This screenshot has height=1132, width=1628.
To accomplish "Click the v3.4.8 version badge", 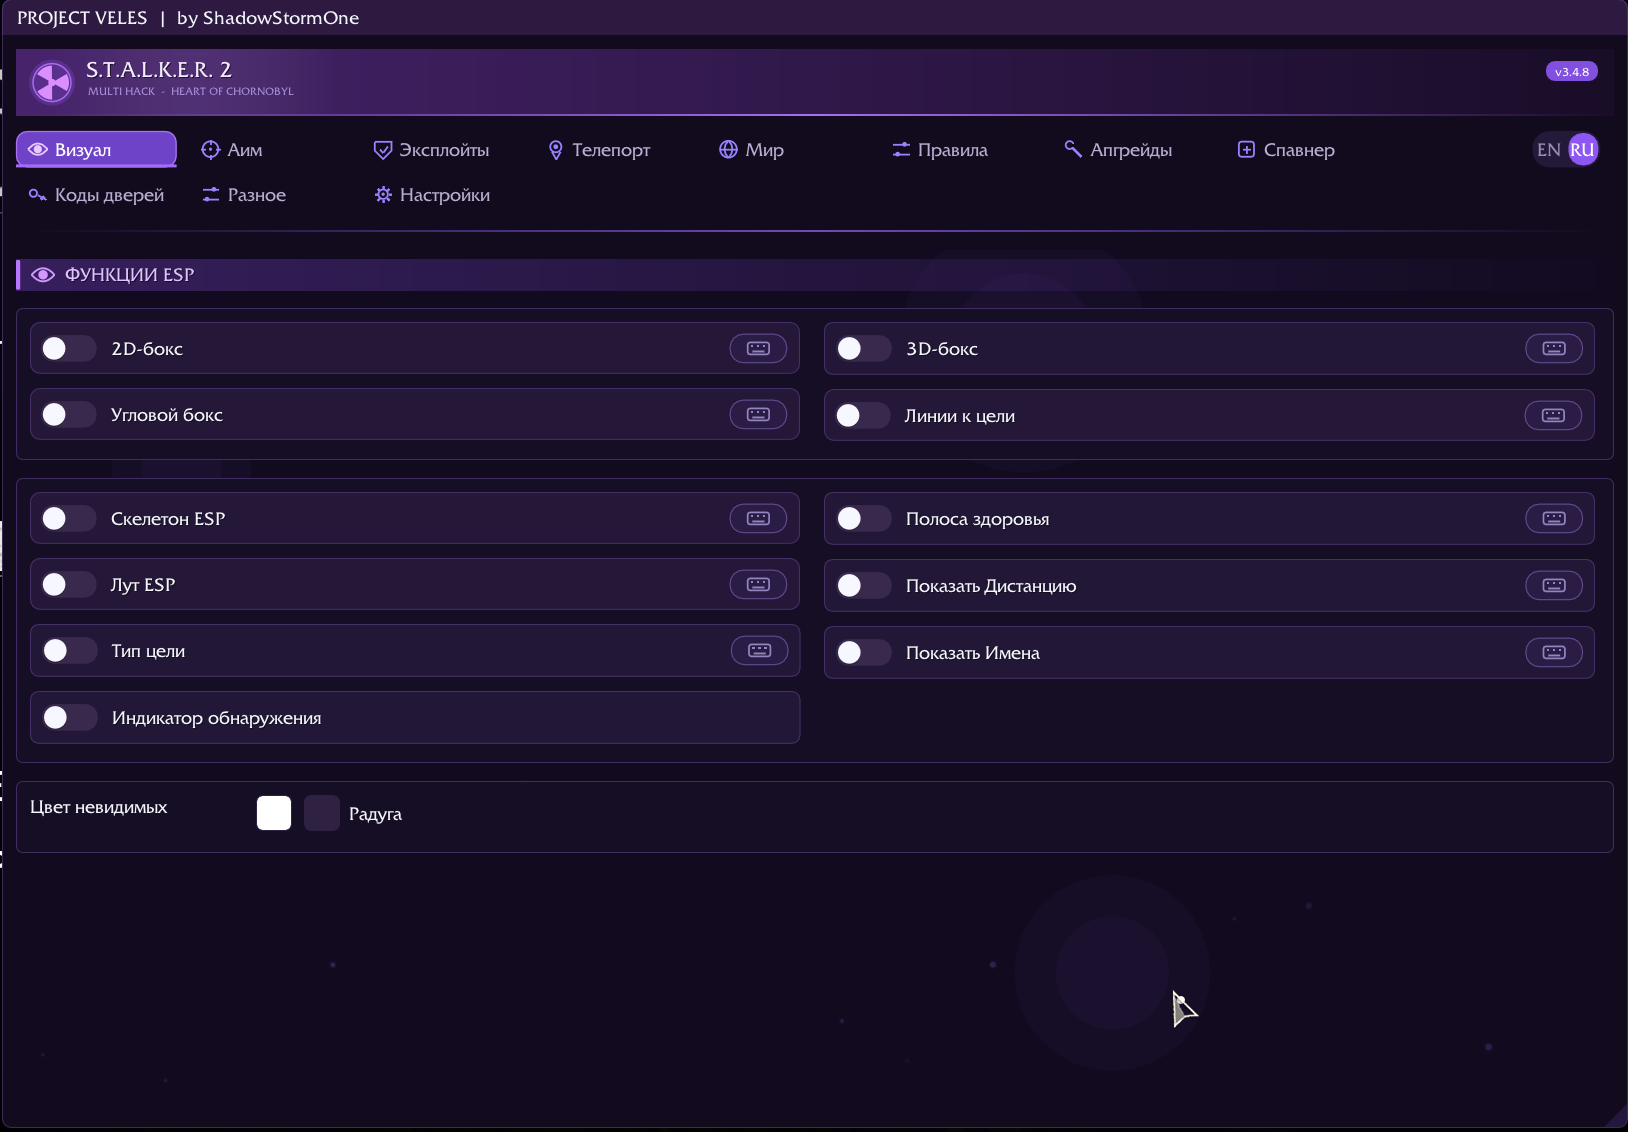I will pos(1572,71).
